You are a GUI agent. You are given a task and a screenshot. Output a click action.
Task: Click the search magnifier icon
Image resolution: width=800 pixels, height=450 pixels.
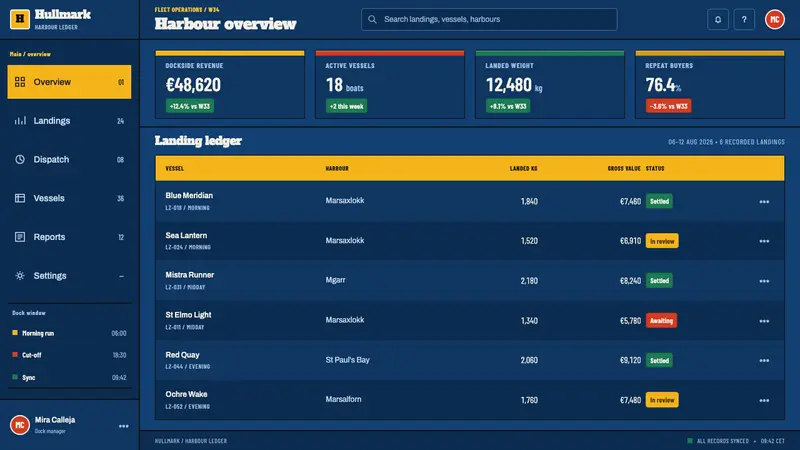pyautogui.click(x=372, y=19)
